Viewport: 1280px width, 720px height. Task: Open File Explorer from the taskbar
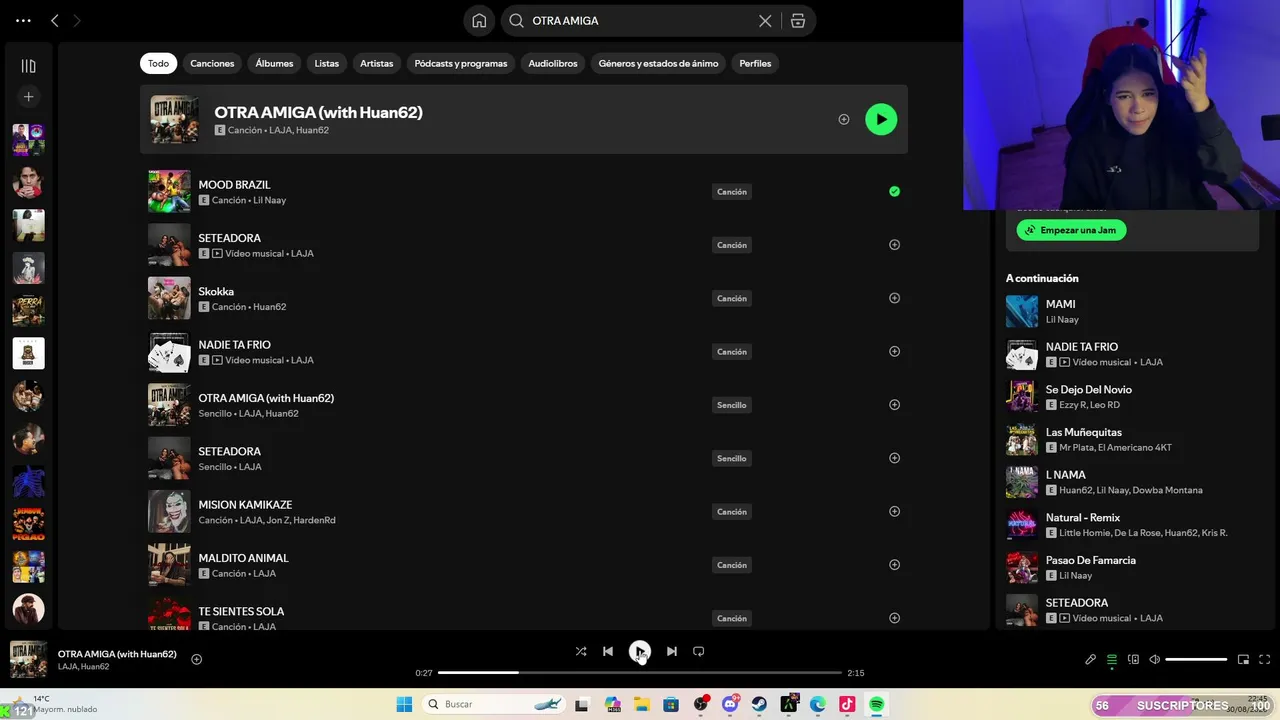(641, 704)
